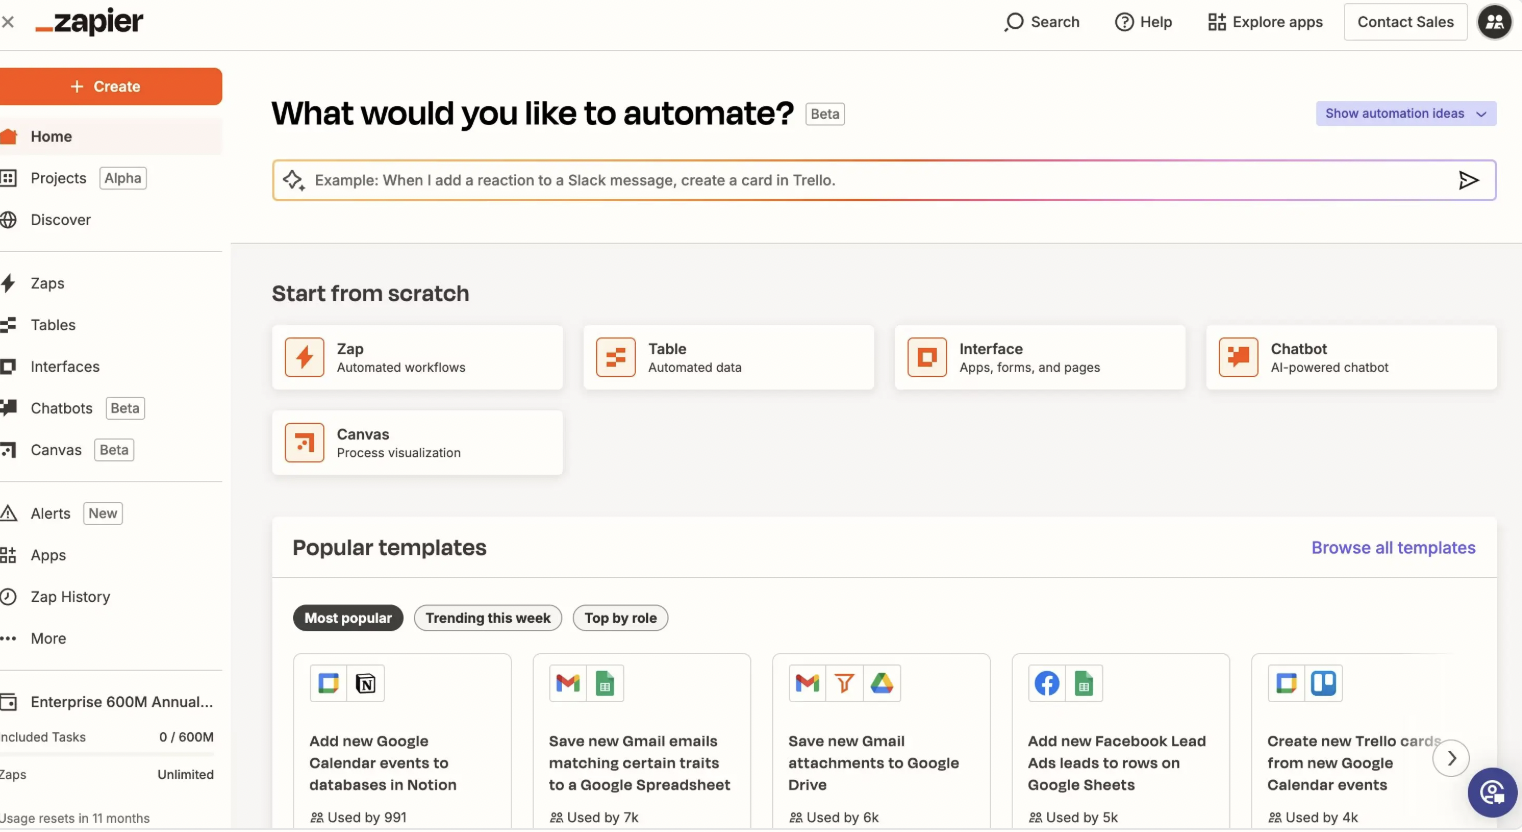Viewport: 1522px width, 832px height.
Task: Click the orange Create button
Action: [106, 87]
